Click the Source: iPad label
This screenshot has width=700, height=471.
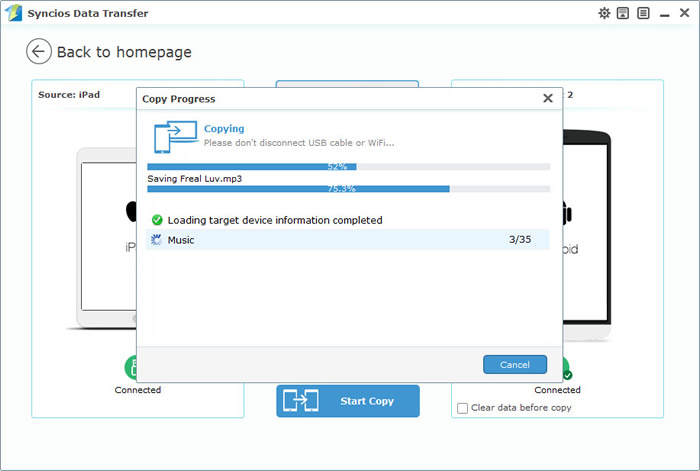pos(69,95)
